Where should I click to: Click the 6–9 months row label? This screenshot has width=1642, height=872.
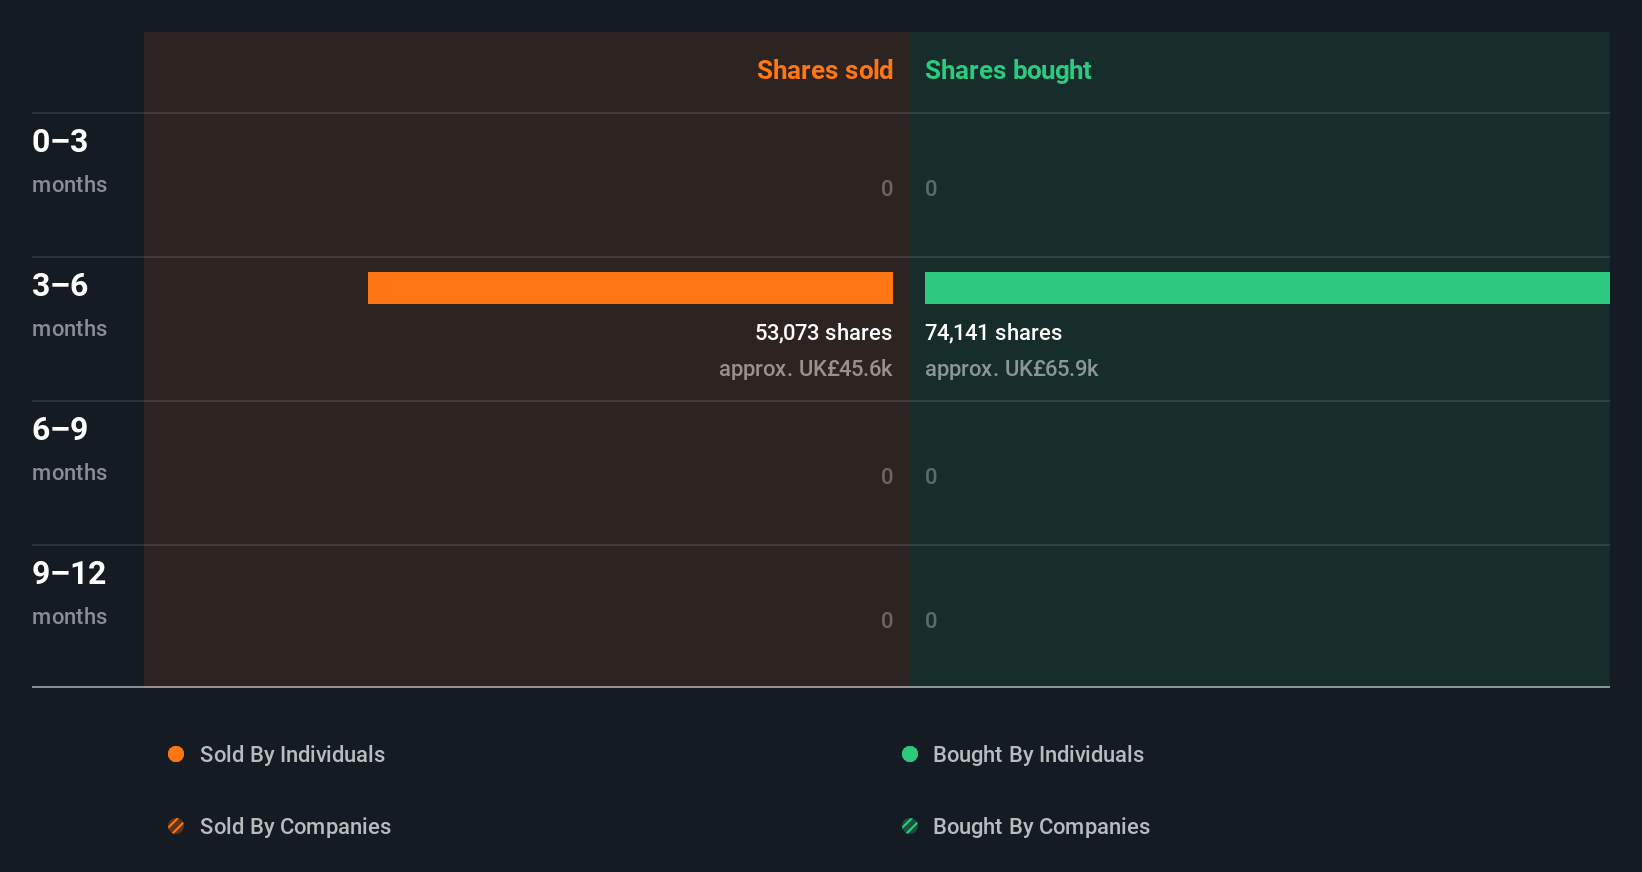tap(69, 449)
